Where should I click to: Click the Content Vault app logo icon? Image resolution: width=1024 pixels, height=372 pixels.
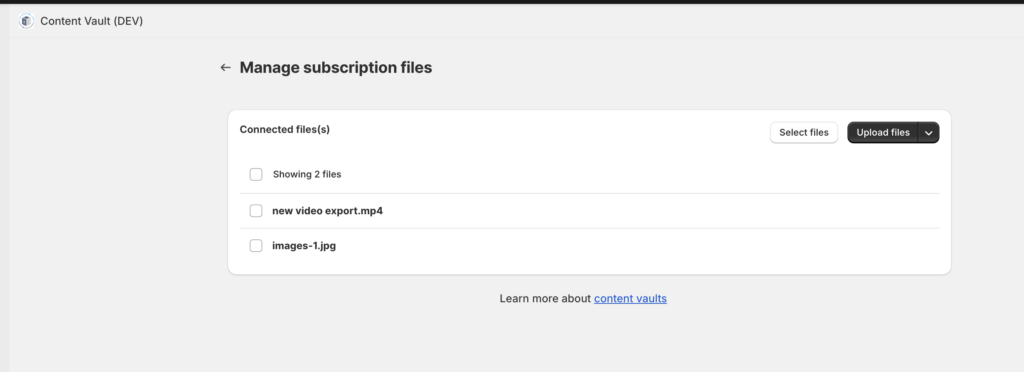click(26, 21)
